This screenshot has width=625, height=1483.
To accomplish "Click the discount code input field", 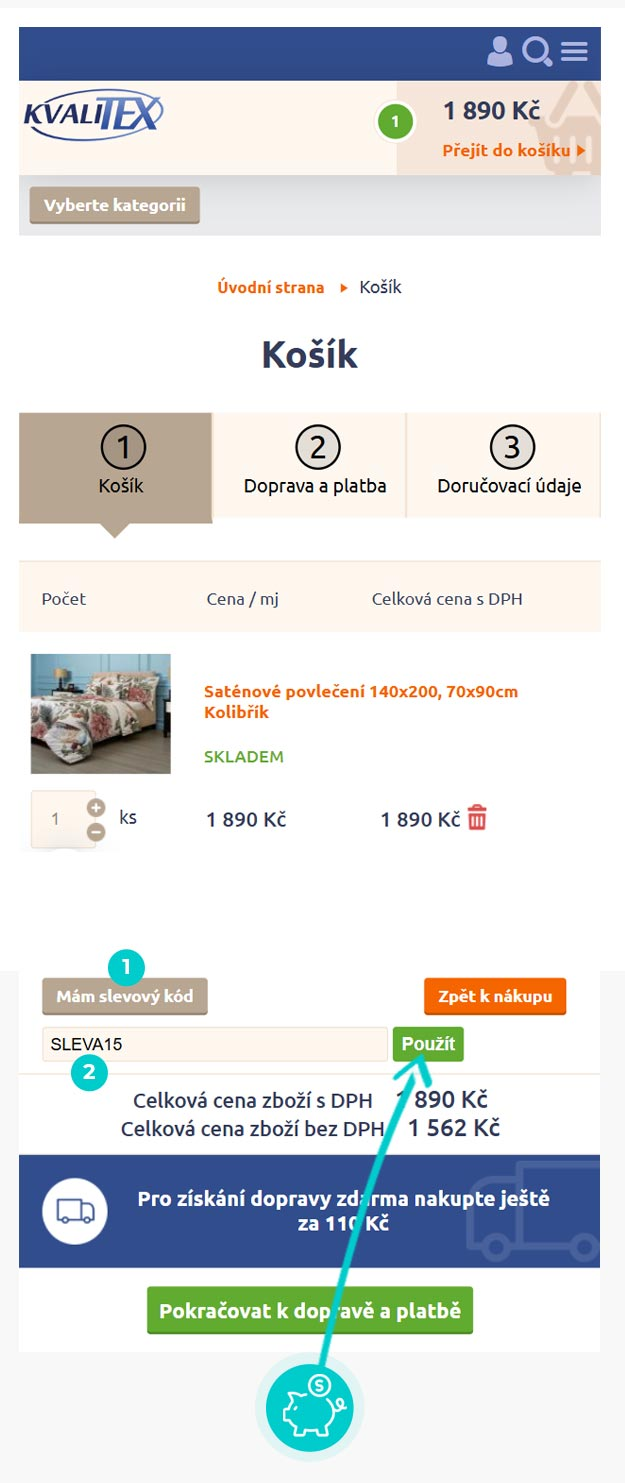I will (214, 1044).
